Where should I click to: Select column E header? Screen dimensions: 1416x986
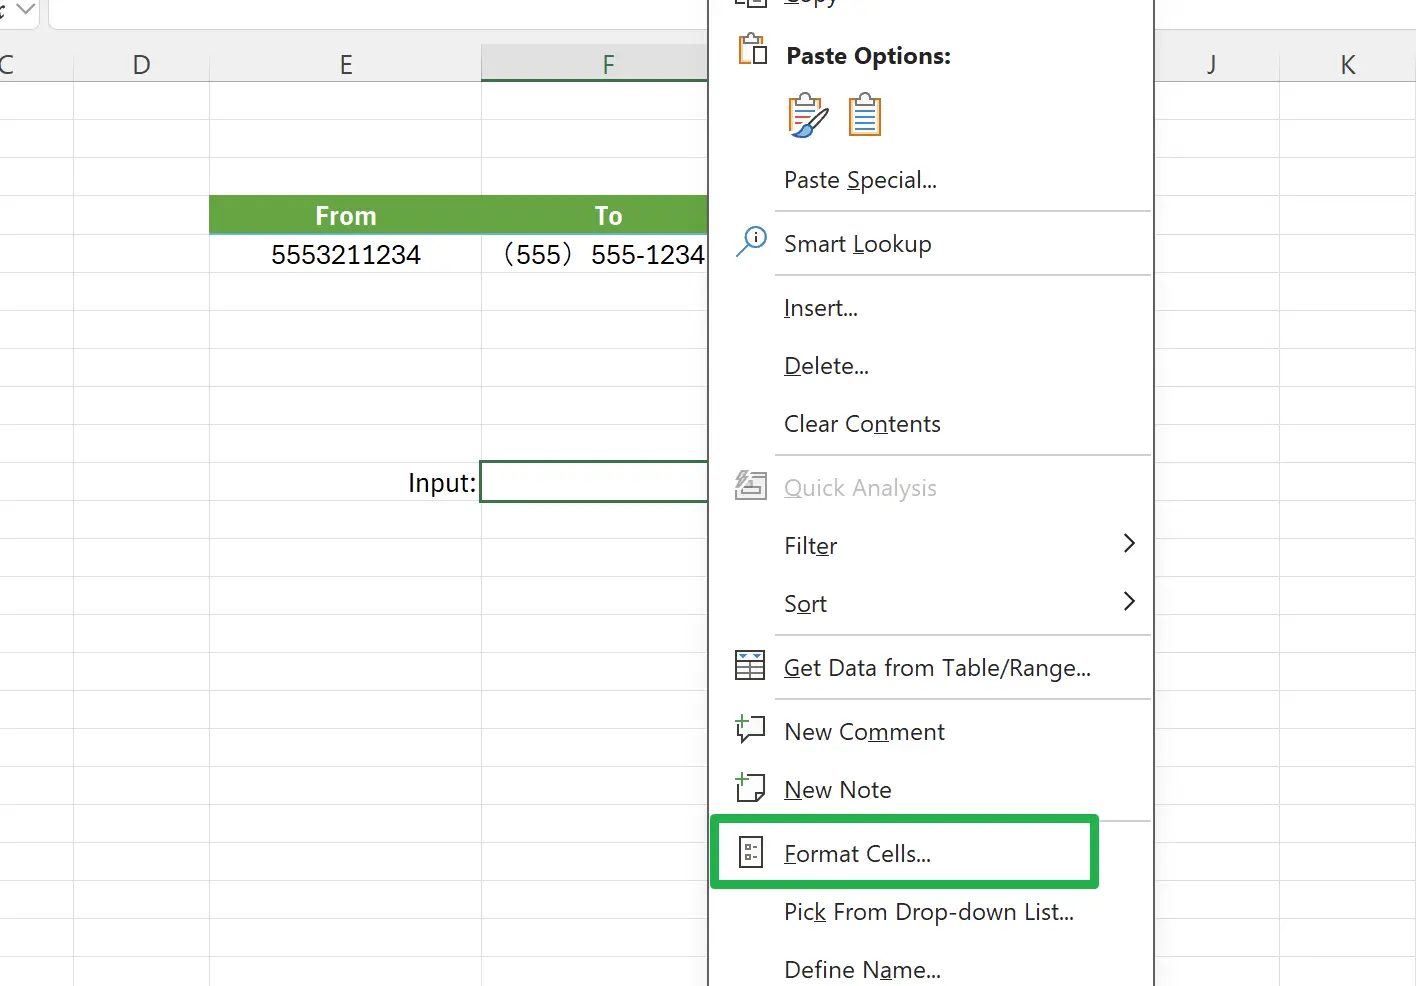pos(345,65)
